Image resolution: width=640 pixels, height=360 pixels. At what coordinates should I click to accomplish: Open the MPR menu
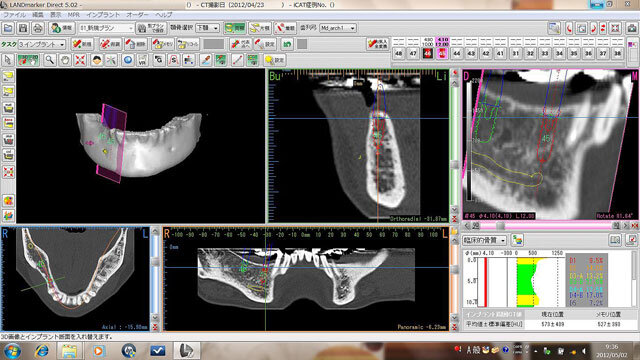click(73, 15)
